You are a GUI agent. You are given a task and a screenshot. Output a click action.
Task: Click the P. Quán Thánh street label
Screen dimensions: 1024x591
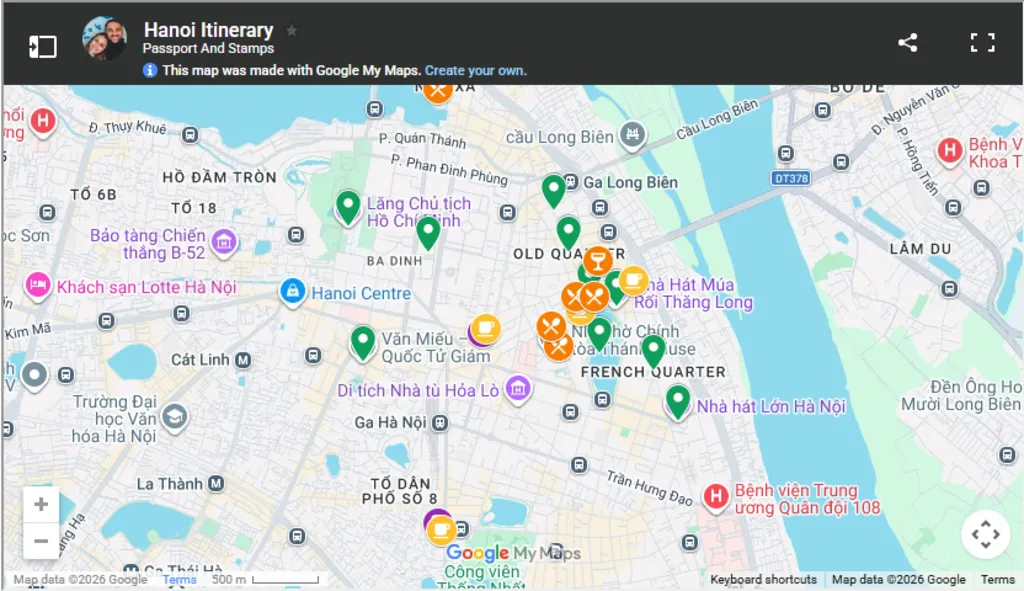pos(423,140)
